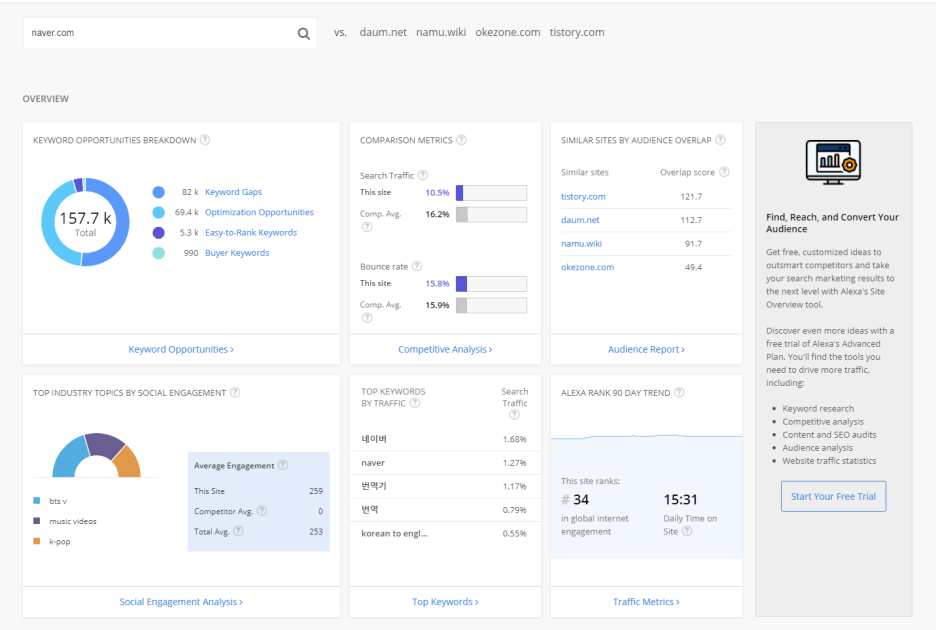Open tistory.com in similar sites list
Image resolution: width=936 pixels, height=630 pixels.
[583, 196]
